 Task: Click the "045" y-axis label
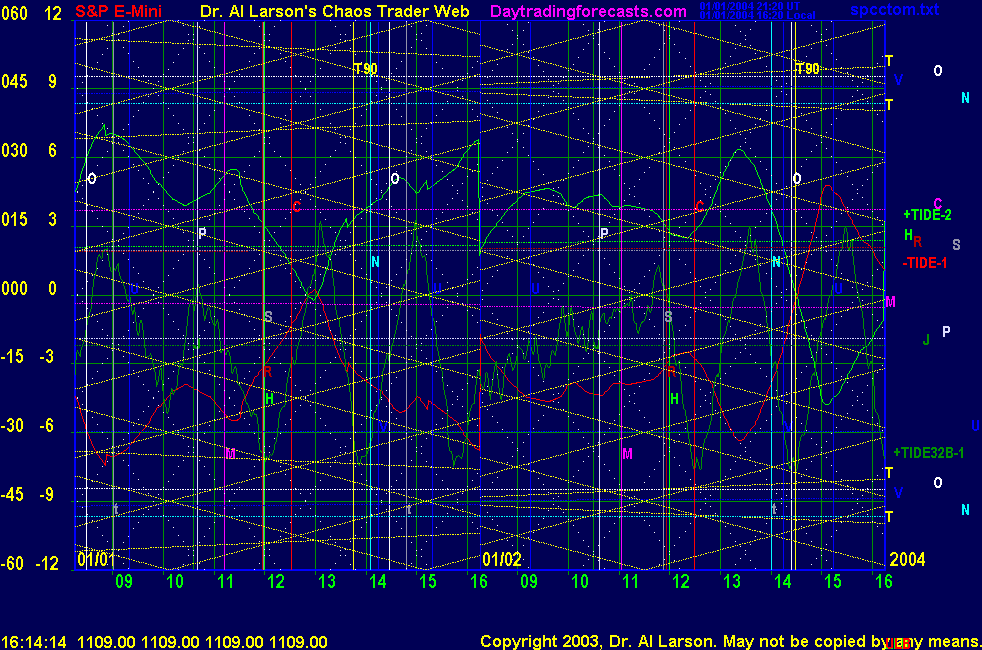[14, 81]
